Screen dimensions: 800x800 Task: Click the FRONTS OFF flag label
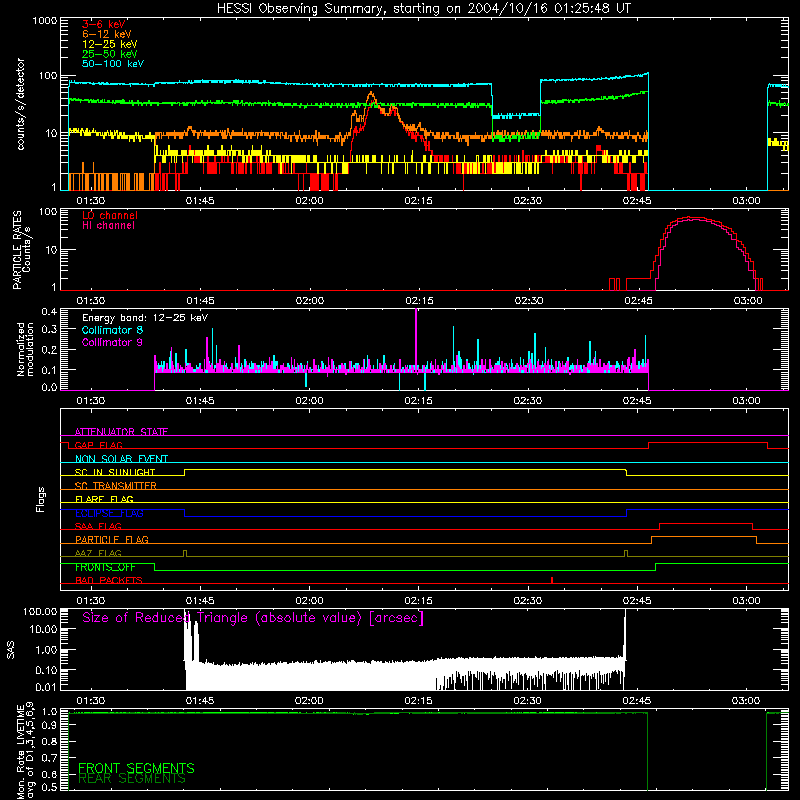pyautogui.click(x=105, y=567)
